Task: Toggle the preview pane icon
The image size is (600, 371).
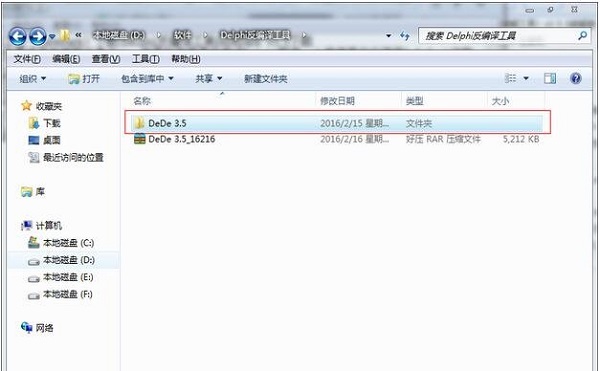Action: pos(550,78)
